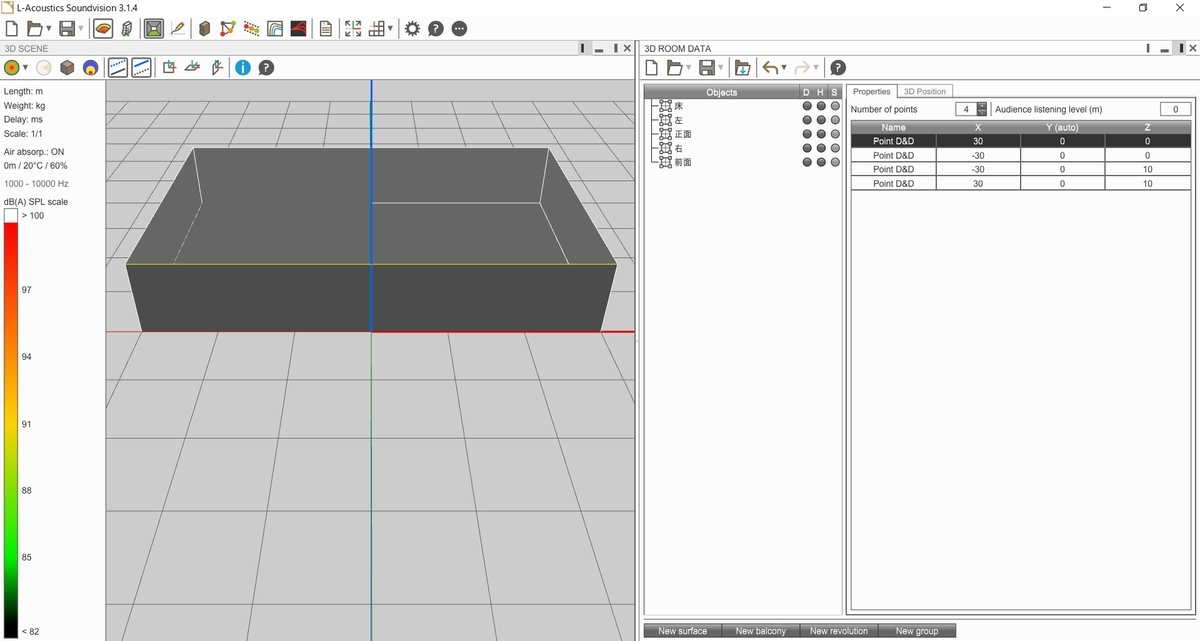The image size is (1200, 641).
Task: Click import icon in 3D Room Data toolbar
Action: pyautogui.click(x=742, y=68)
